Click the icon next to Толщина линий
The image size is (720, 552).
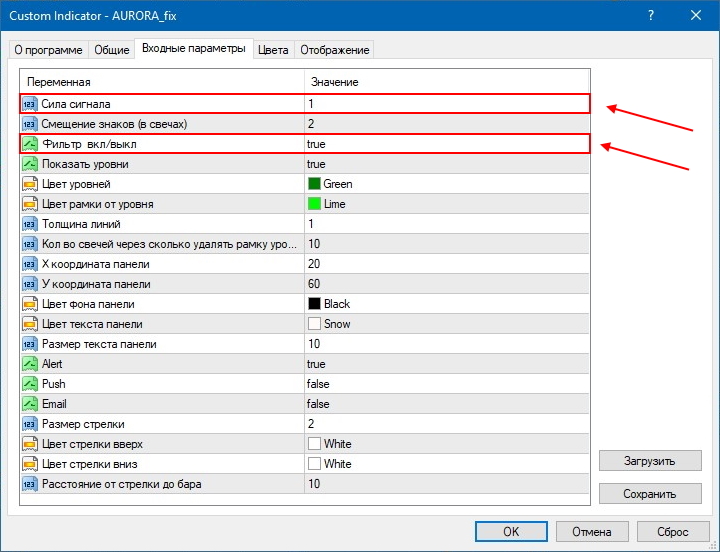click(x=30, y=224)
